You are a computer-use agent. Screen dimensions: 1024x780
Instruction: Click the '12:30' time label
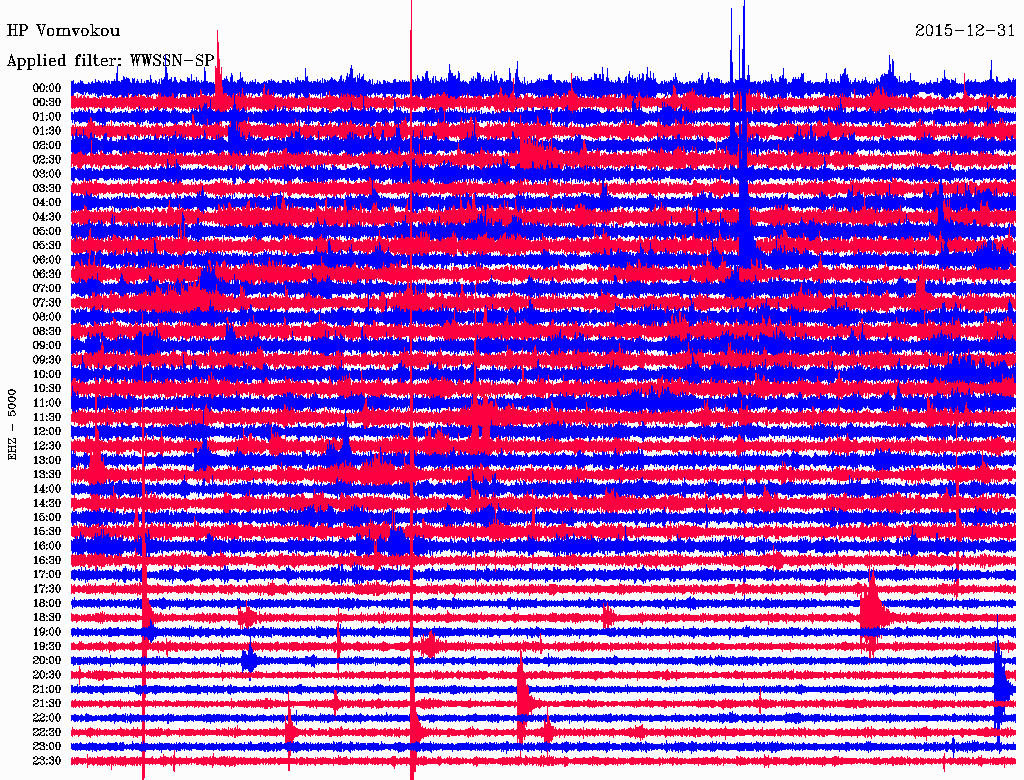pyautogui.click(x=46, y=446)
